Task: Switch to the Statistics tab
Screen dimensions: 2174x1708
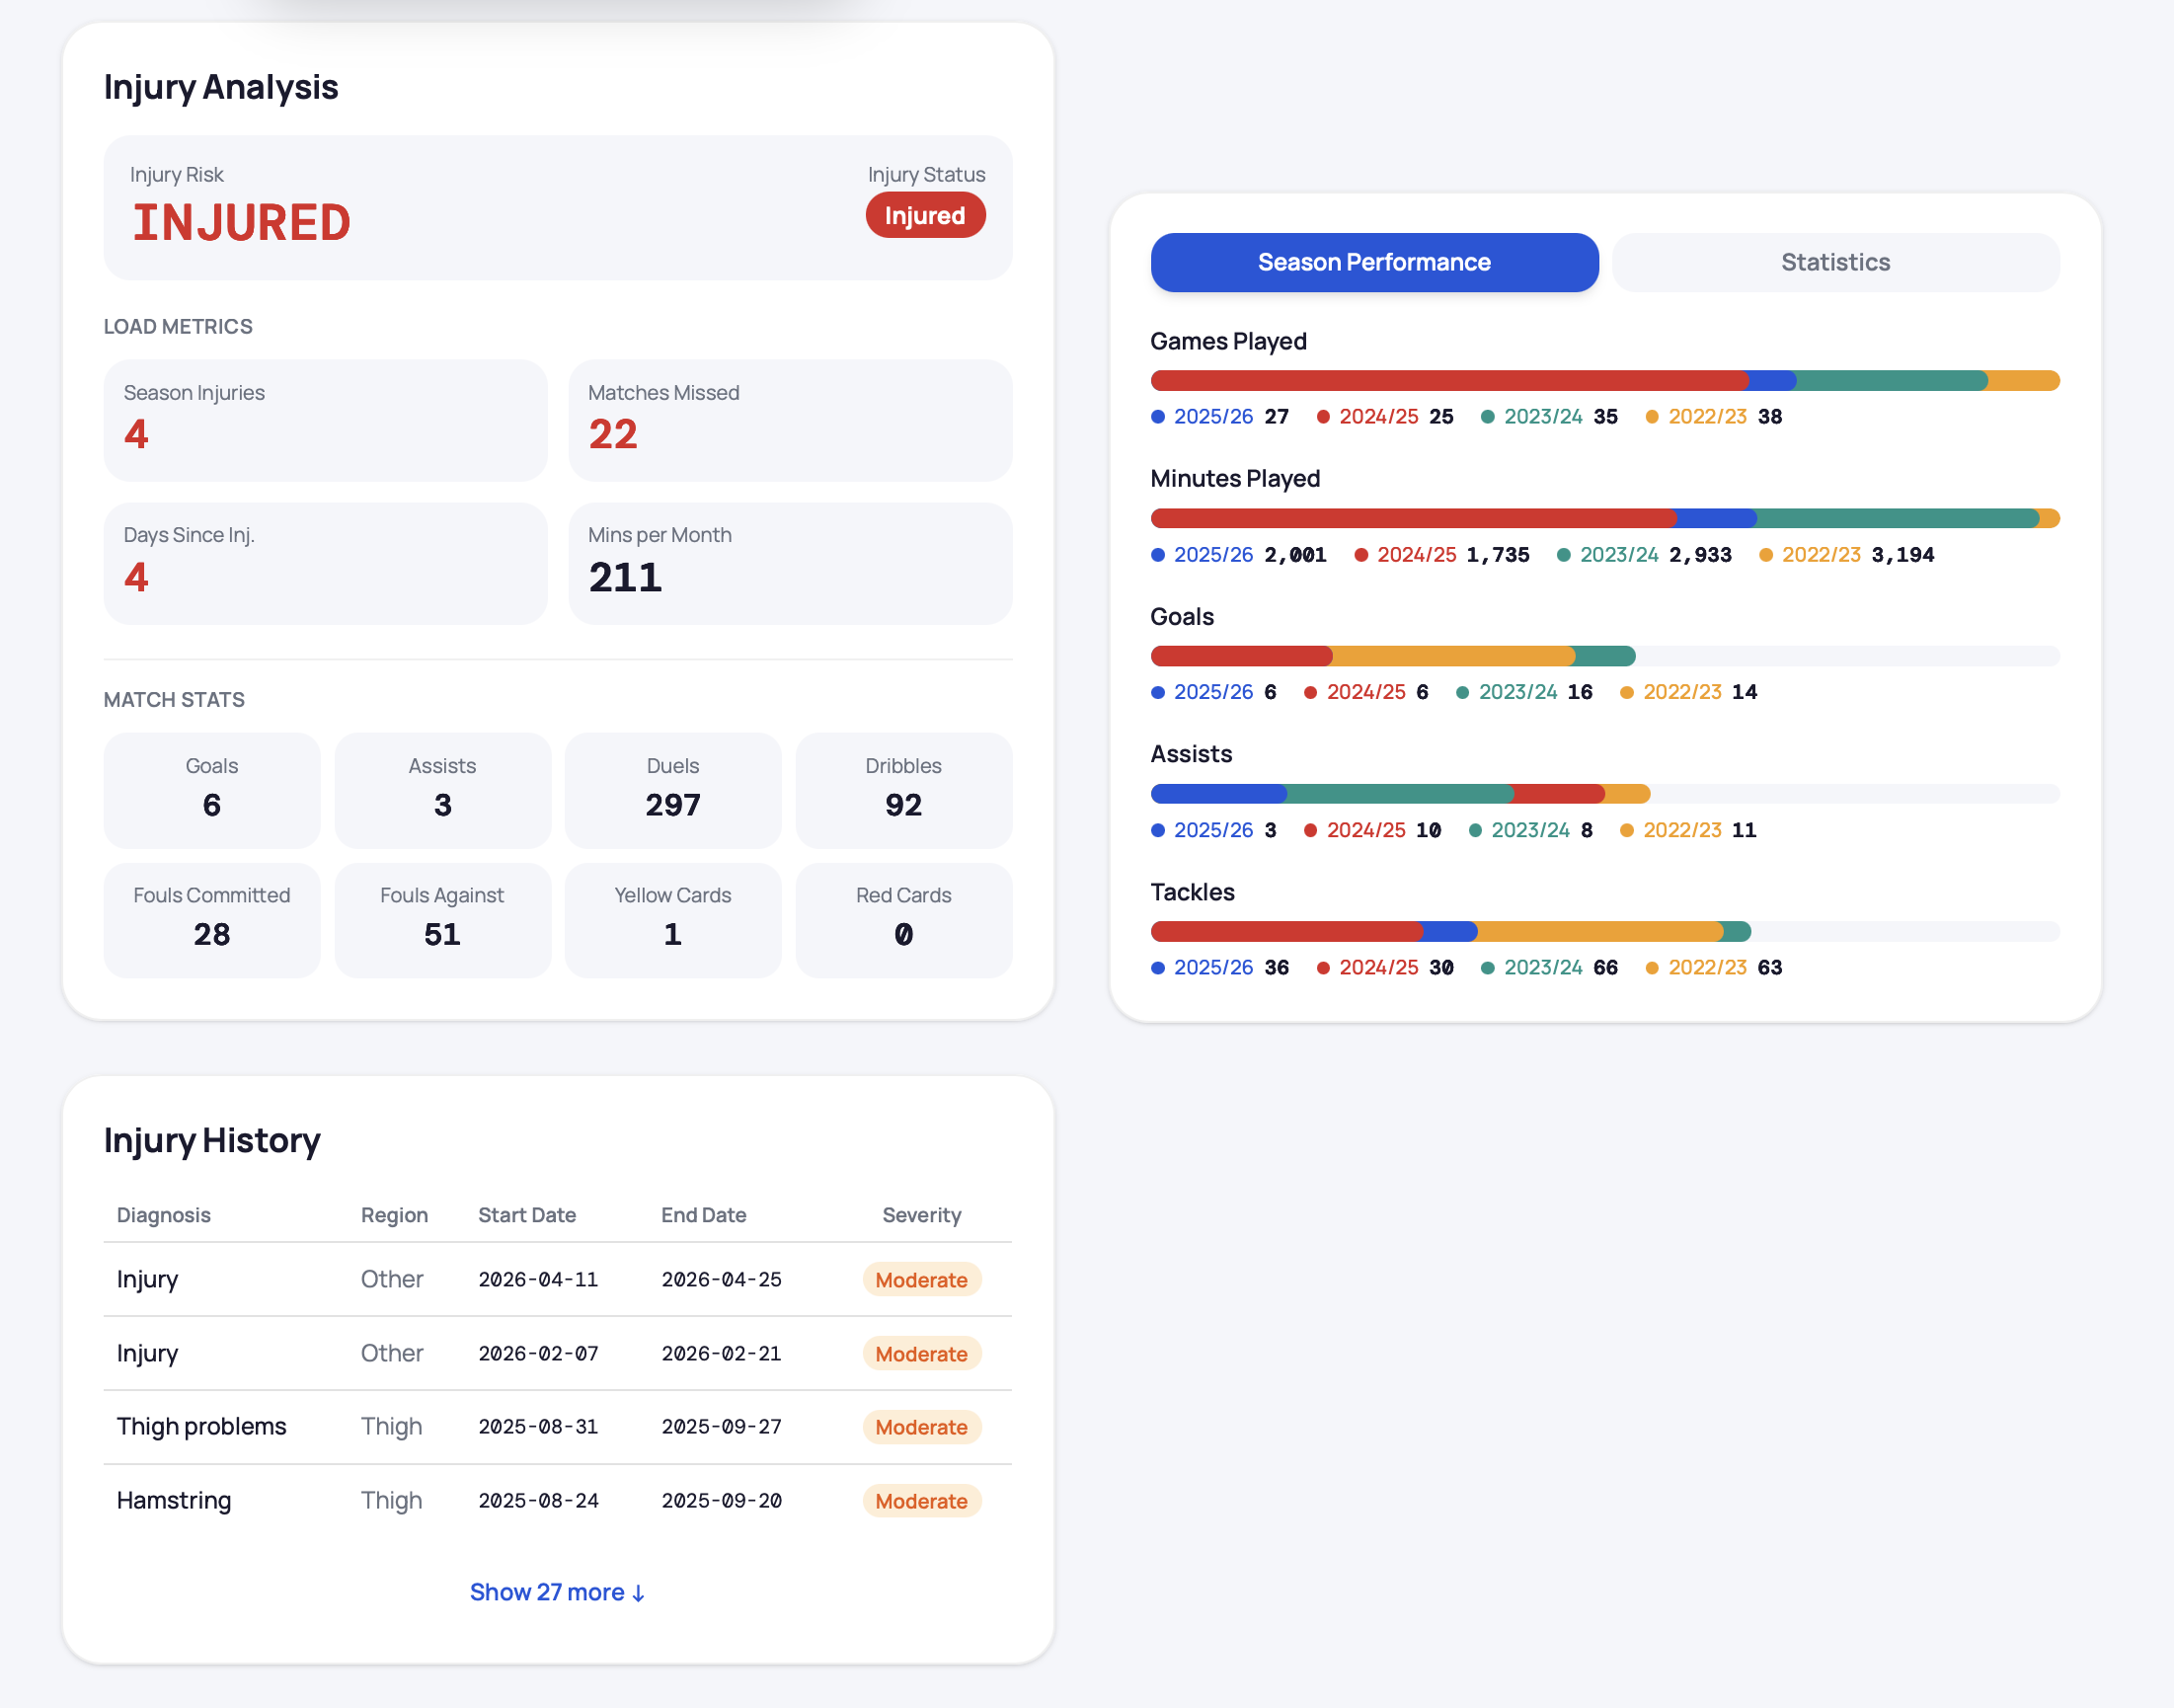Action: pos(1835,262)
